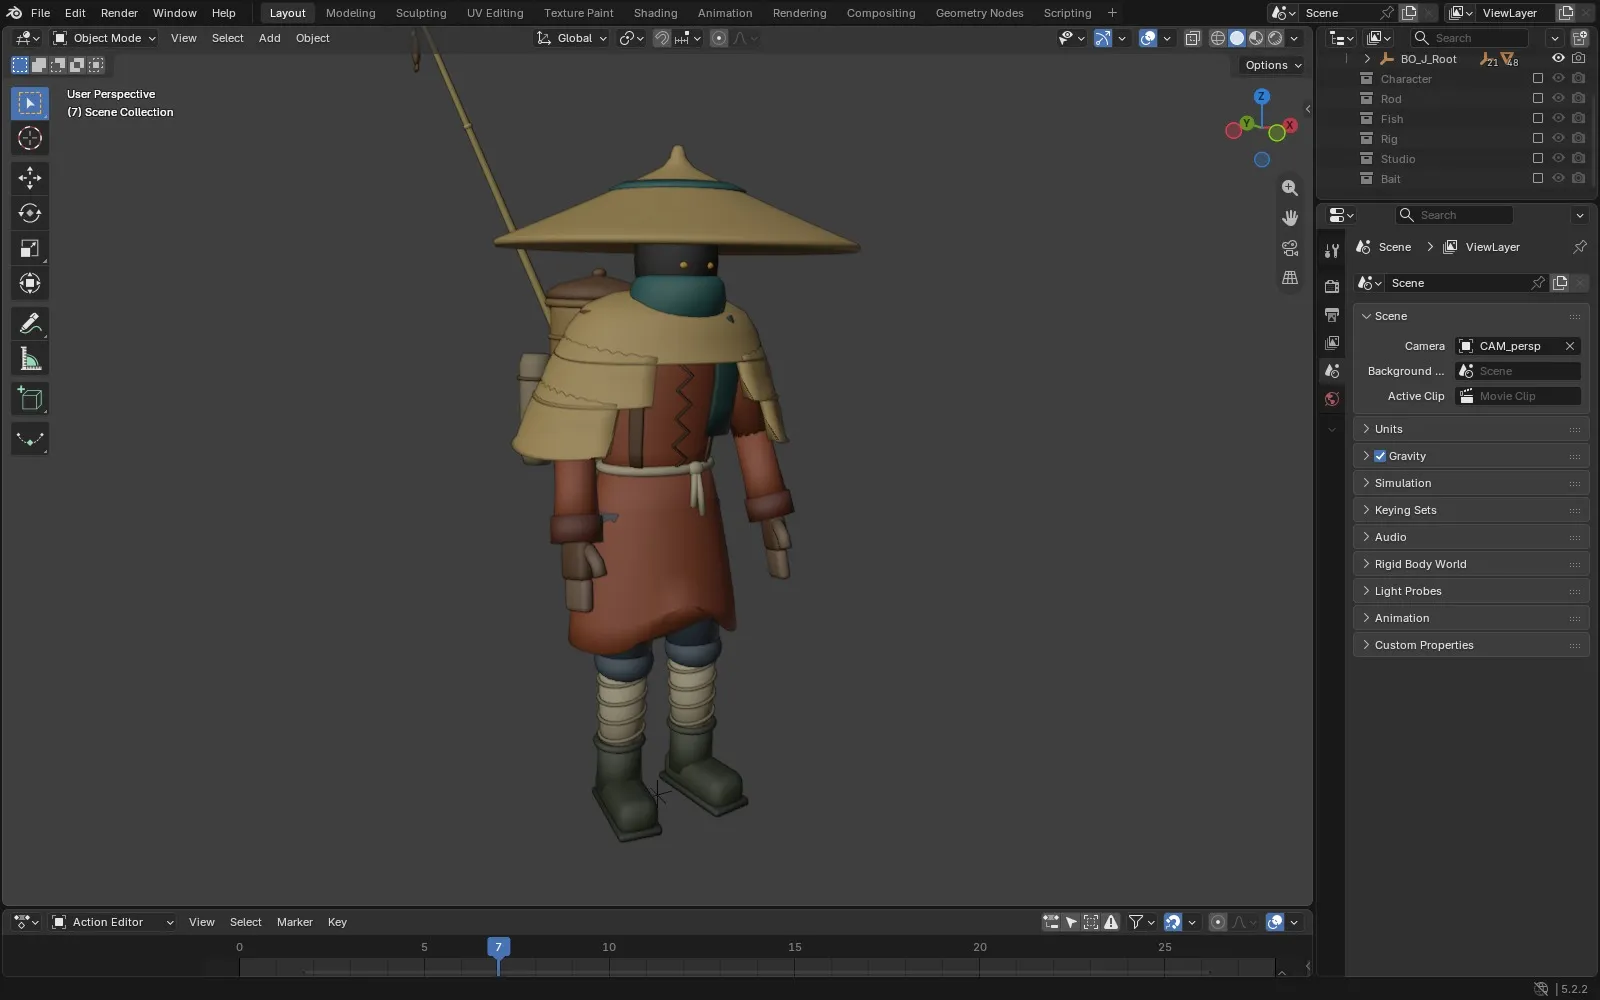This screenshot has width=1600, height=1000.
Task: Enable the Character collection checkbox
Action: click(x=1538, y=79)
